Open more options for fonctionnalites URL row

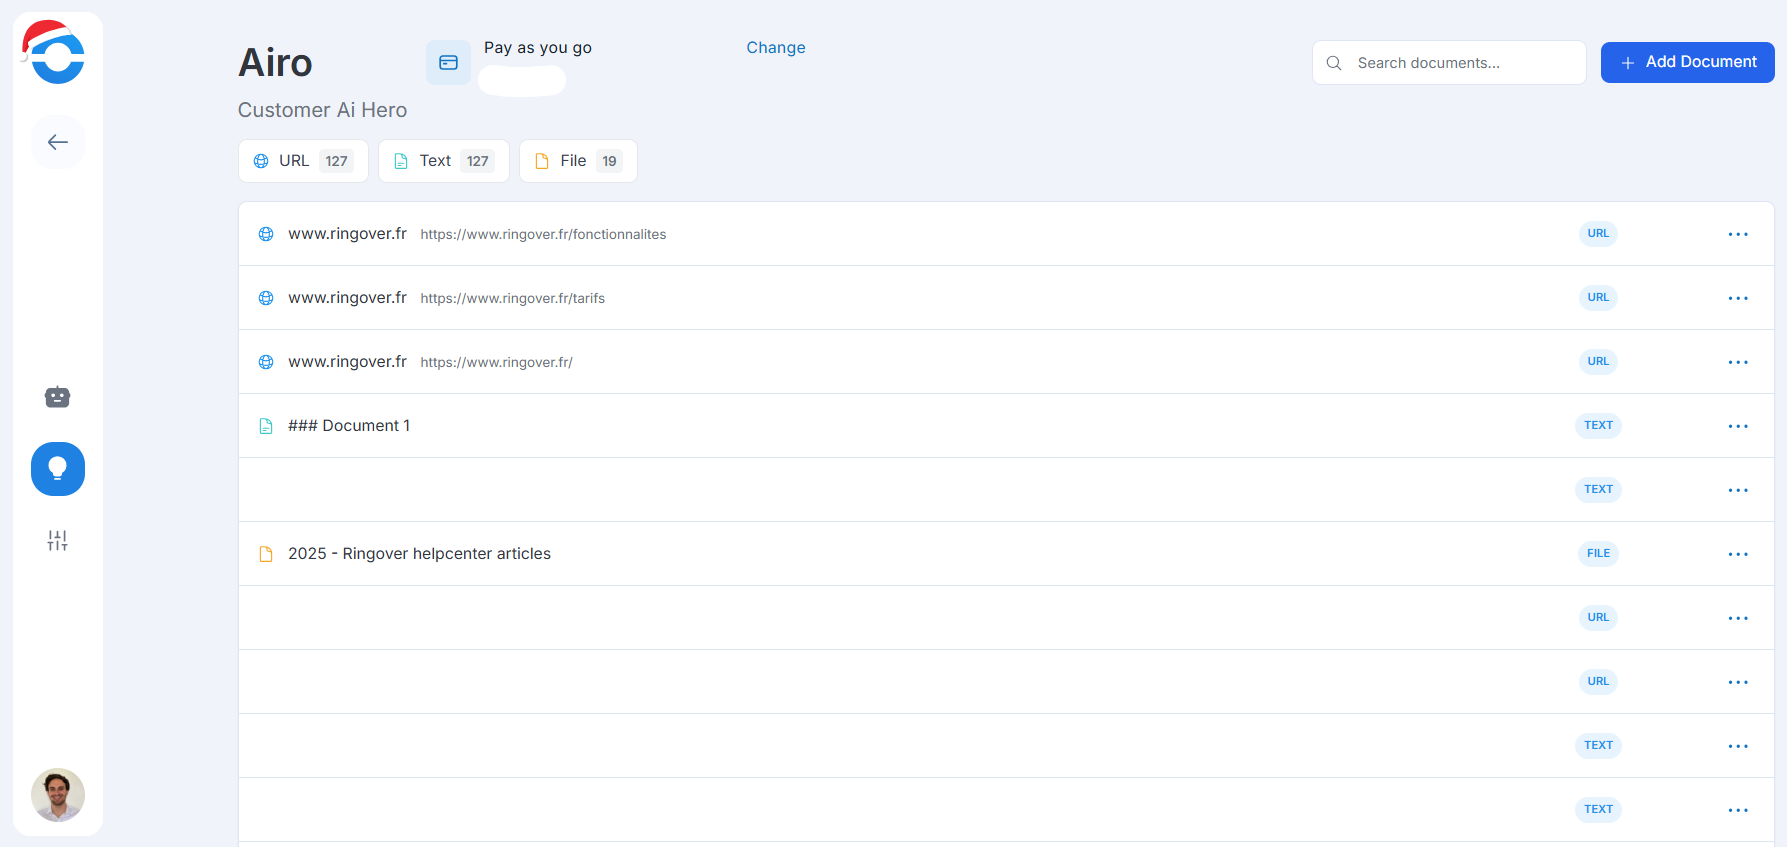pos(1738,234)
